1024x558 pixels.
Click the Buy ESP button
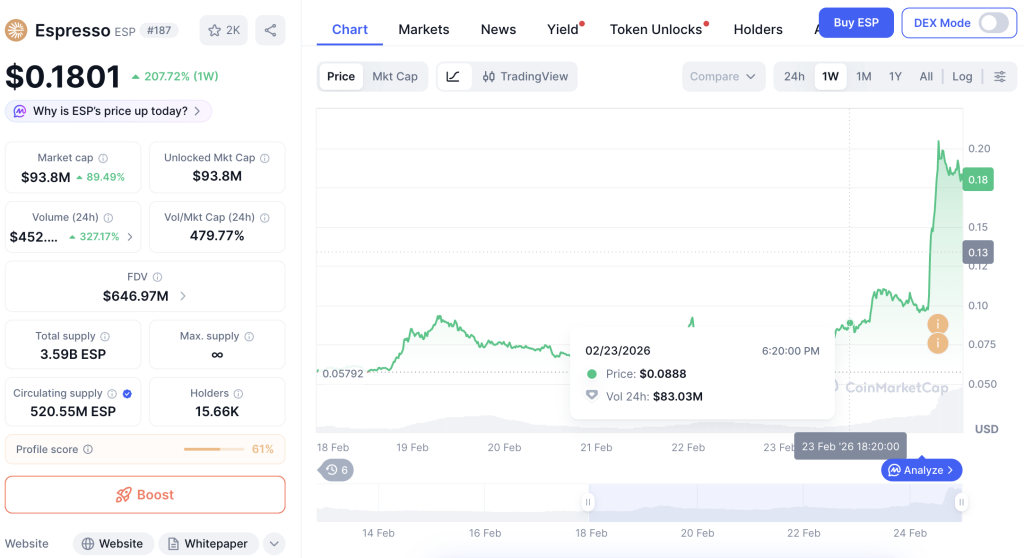coord(856,23)
